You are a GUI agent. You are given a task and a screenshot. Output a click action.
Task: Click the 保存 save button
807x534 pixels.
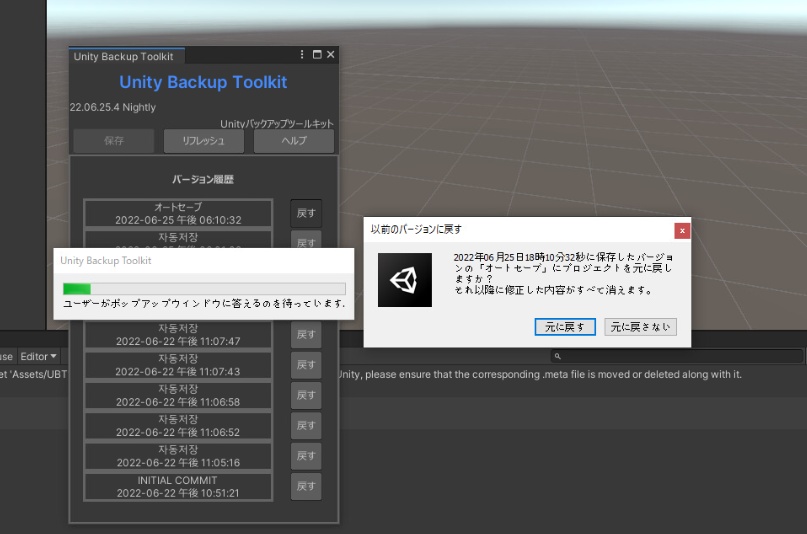pyautogui.click(x=114, y=140)
